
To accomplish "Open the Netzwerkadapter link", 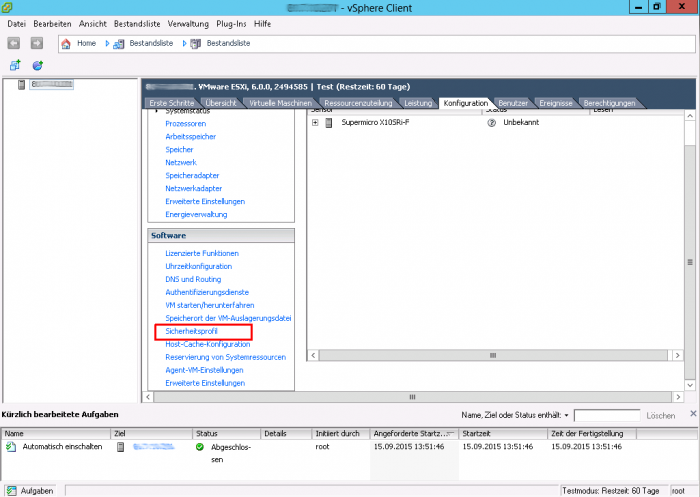I will coord(194,188).
